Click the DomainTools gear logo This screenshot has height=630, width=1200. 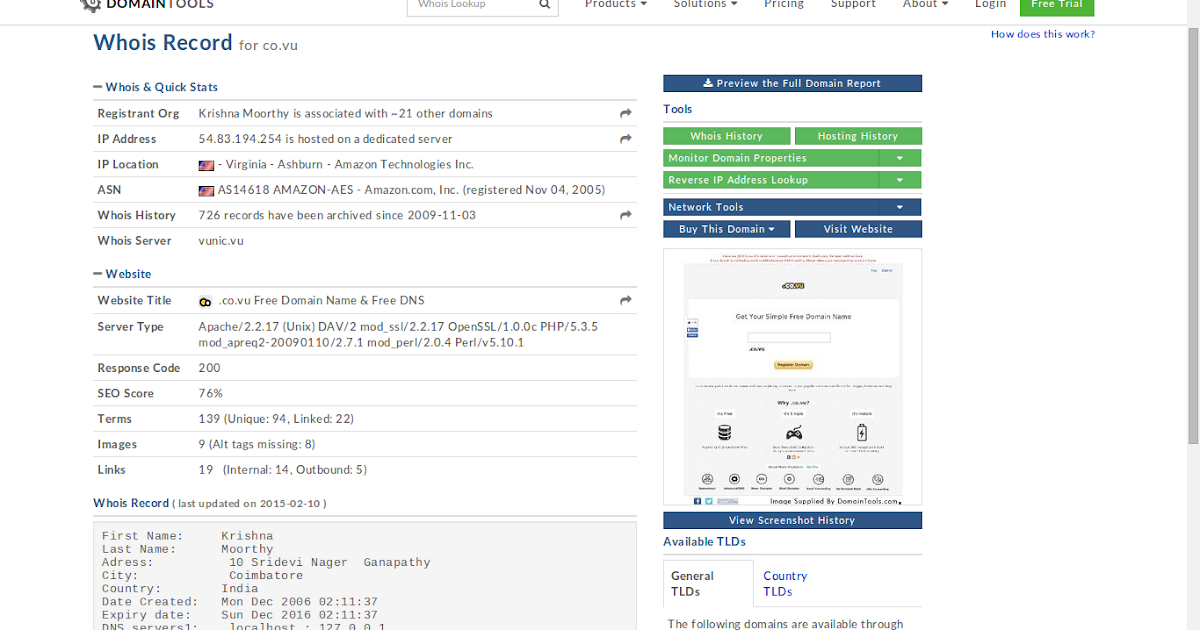pos(91,5)
